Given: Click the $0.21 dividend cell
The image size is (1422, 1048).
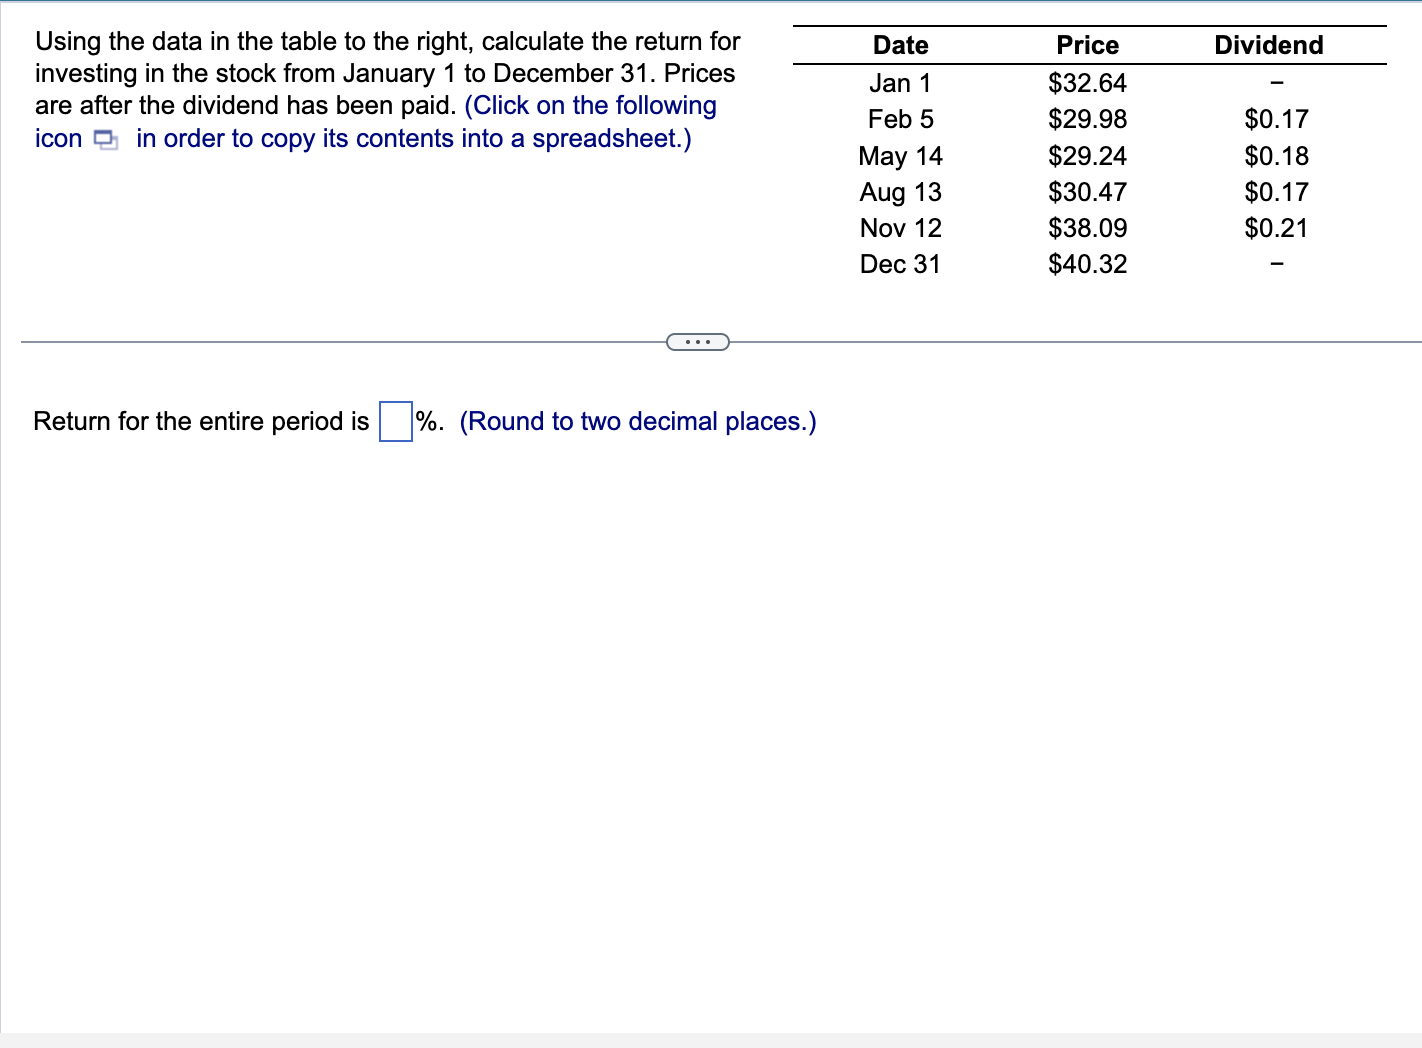Looking at the screenshot, I should click(1276, 228).
